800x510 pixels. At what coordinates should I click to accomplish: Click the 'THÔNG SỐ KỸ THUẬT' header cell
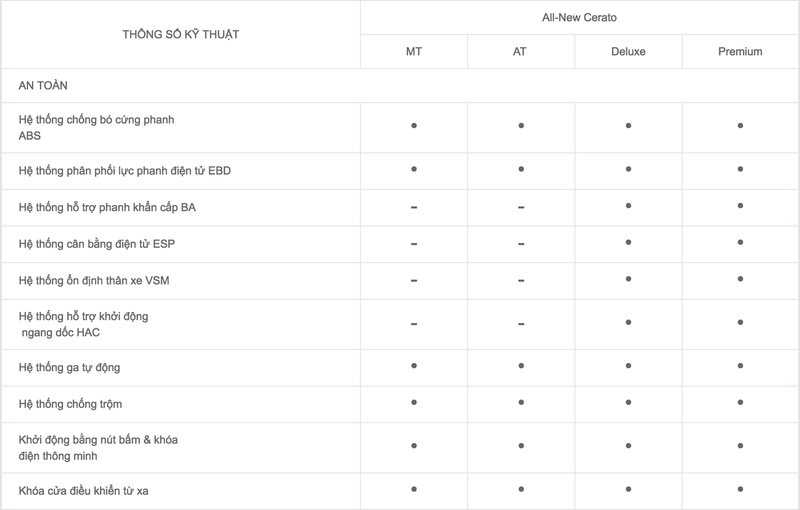[x=181, y=34]
